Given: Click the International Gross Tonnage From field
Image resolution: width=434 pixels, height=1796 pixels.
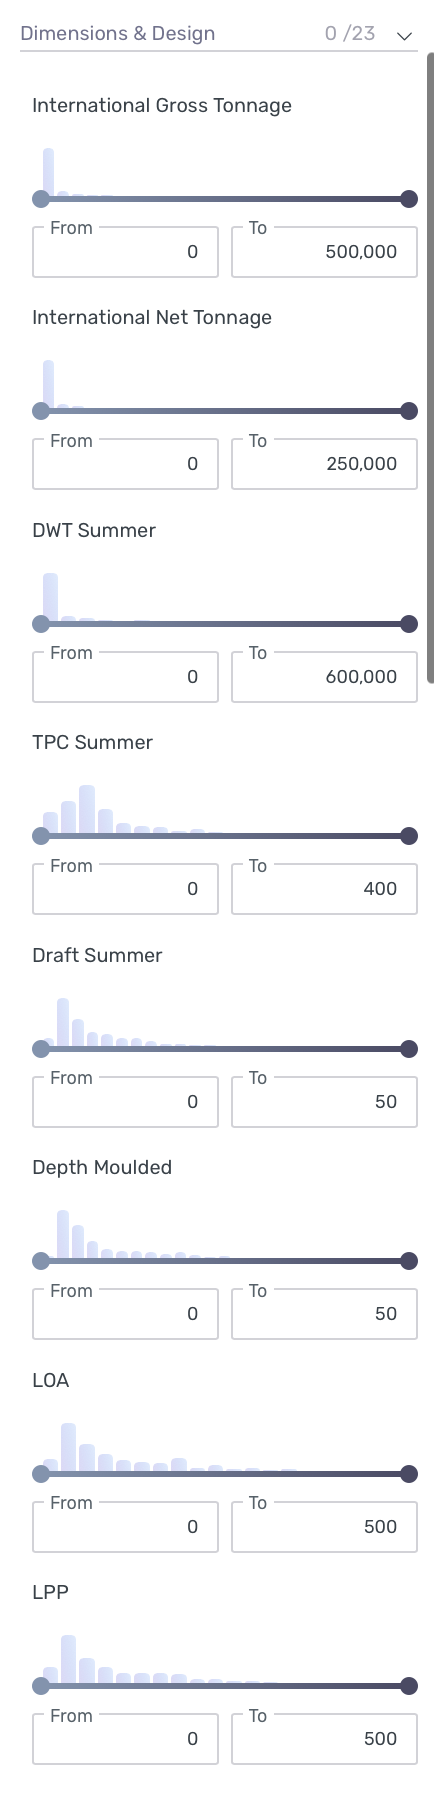Looking at the screenshot, I should 125,252.
